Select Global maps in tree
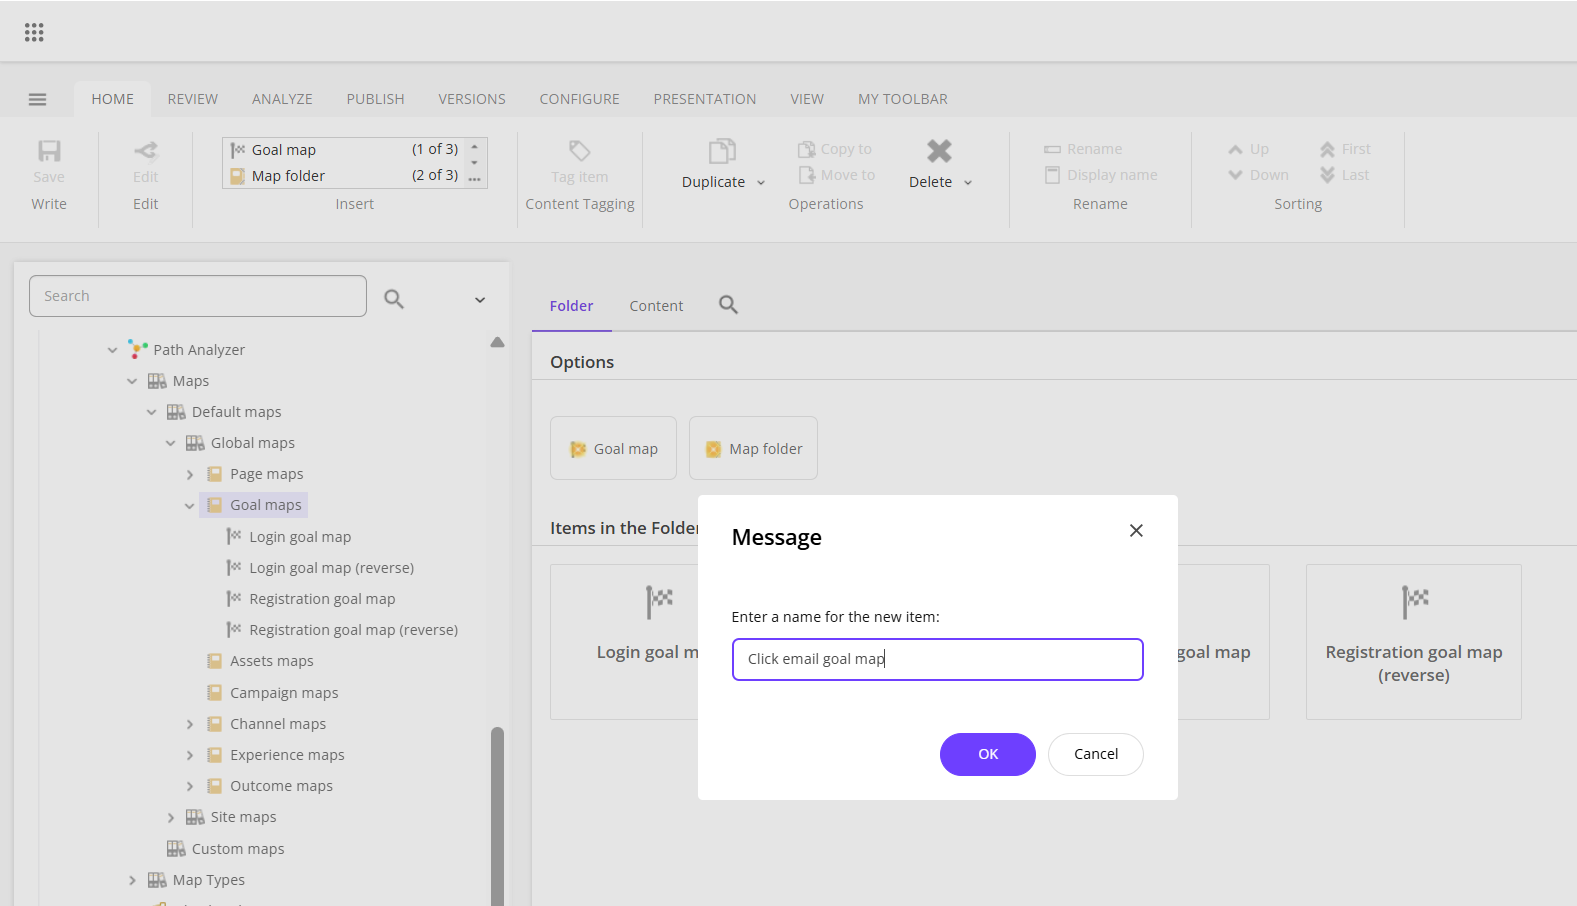This screenshot has width=1577, height=906. click(253, 442)
